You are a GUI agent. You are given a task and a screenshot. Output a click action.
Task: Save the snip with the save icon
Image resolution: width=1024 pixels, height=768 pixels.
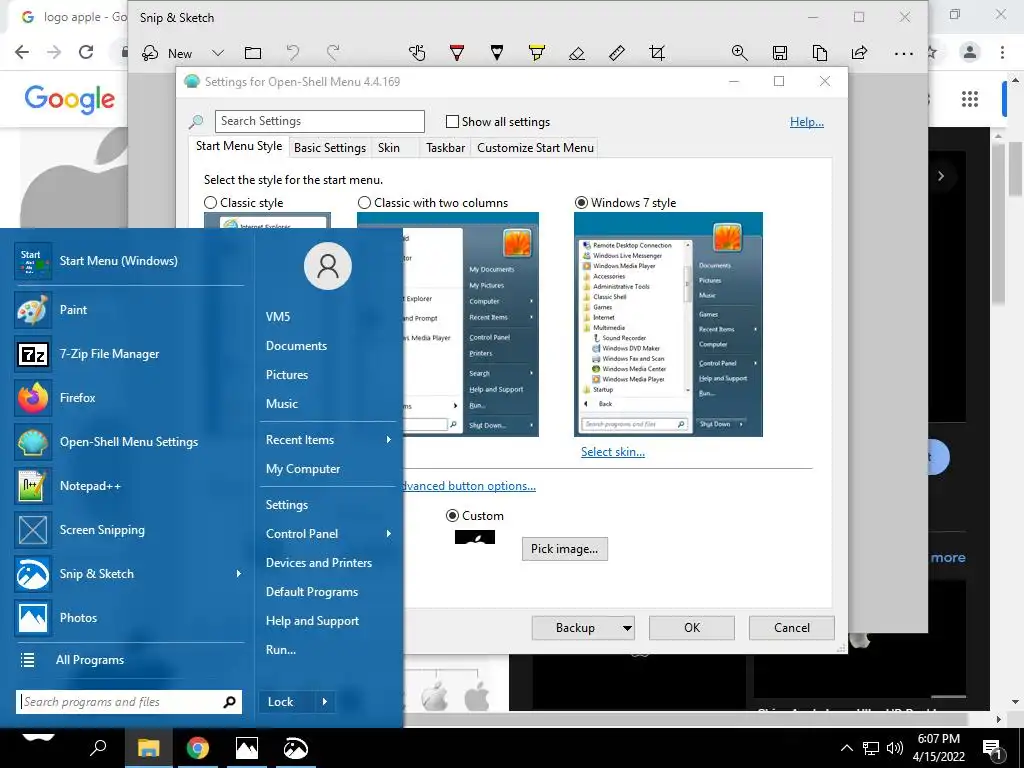coord(780,53)
